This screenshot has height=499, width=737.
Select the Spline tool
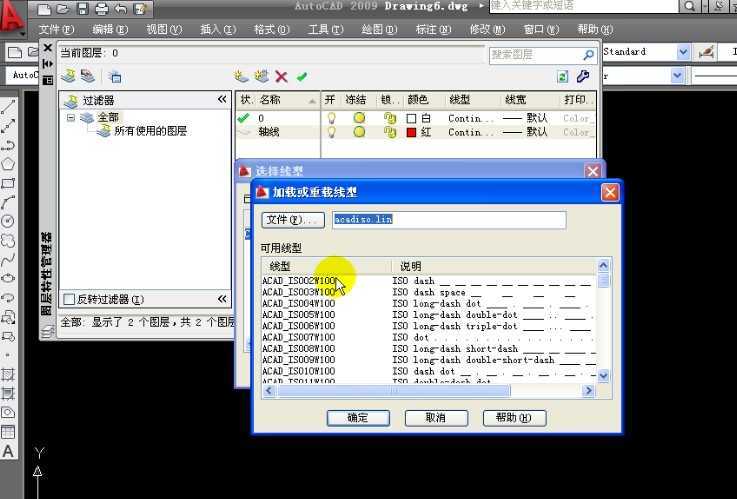[8, 259]
